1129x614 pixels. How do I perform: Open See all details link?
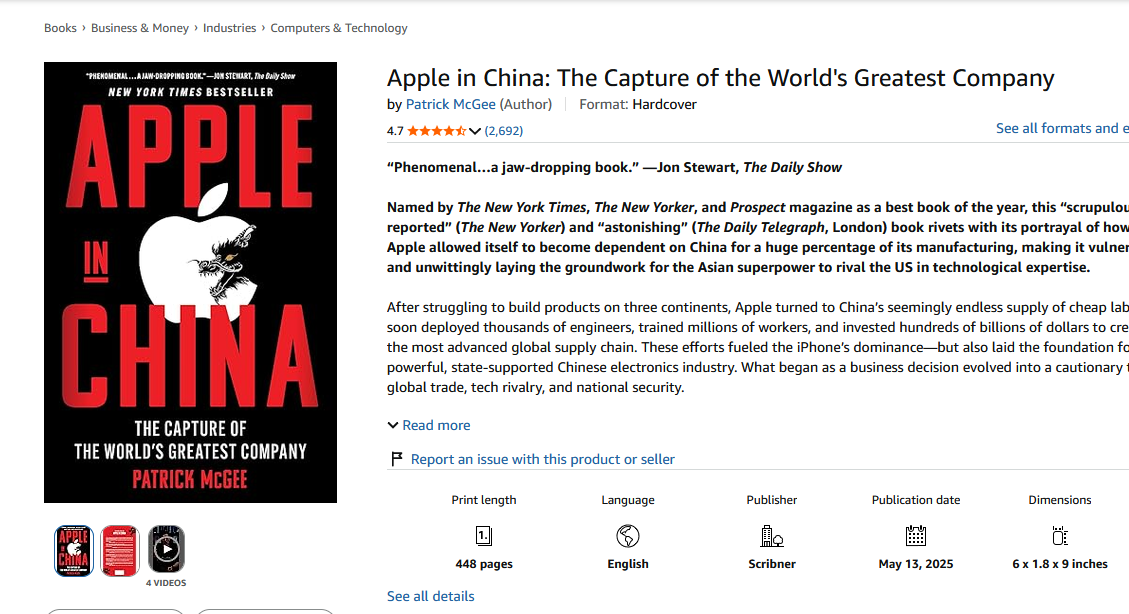pos(431,596)
